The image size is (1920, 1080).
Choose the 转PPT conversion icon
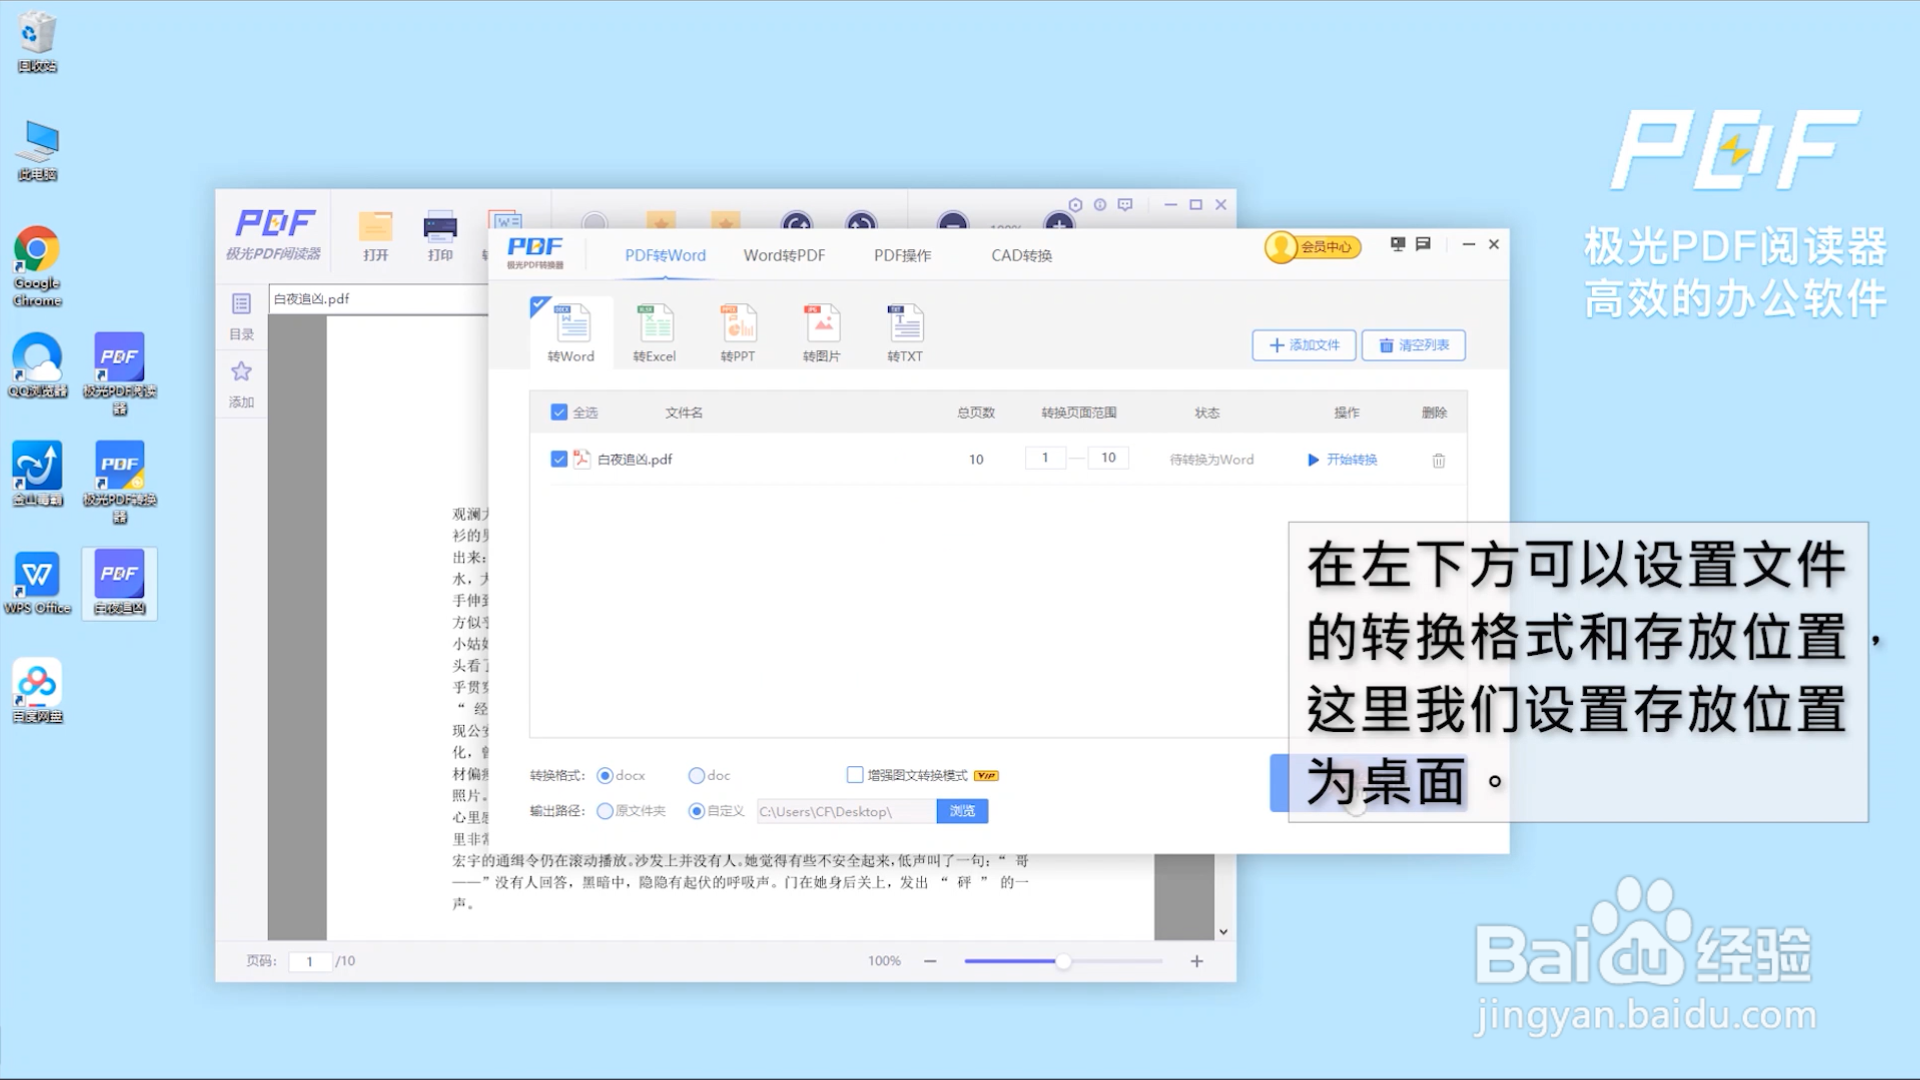(x=738, y=330)
